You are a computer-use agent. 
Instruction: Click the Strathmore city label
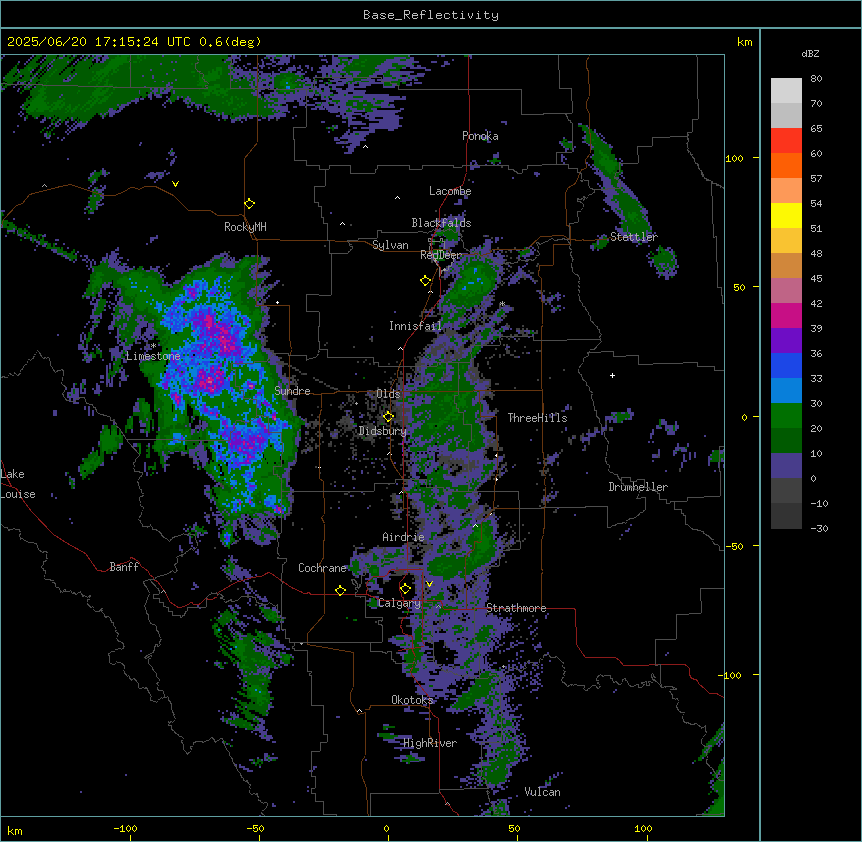(516, 608)
